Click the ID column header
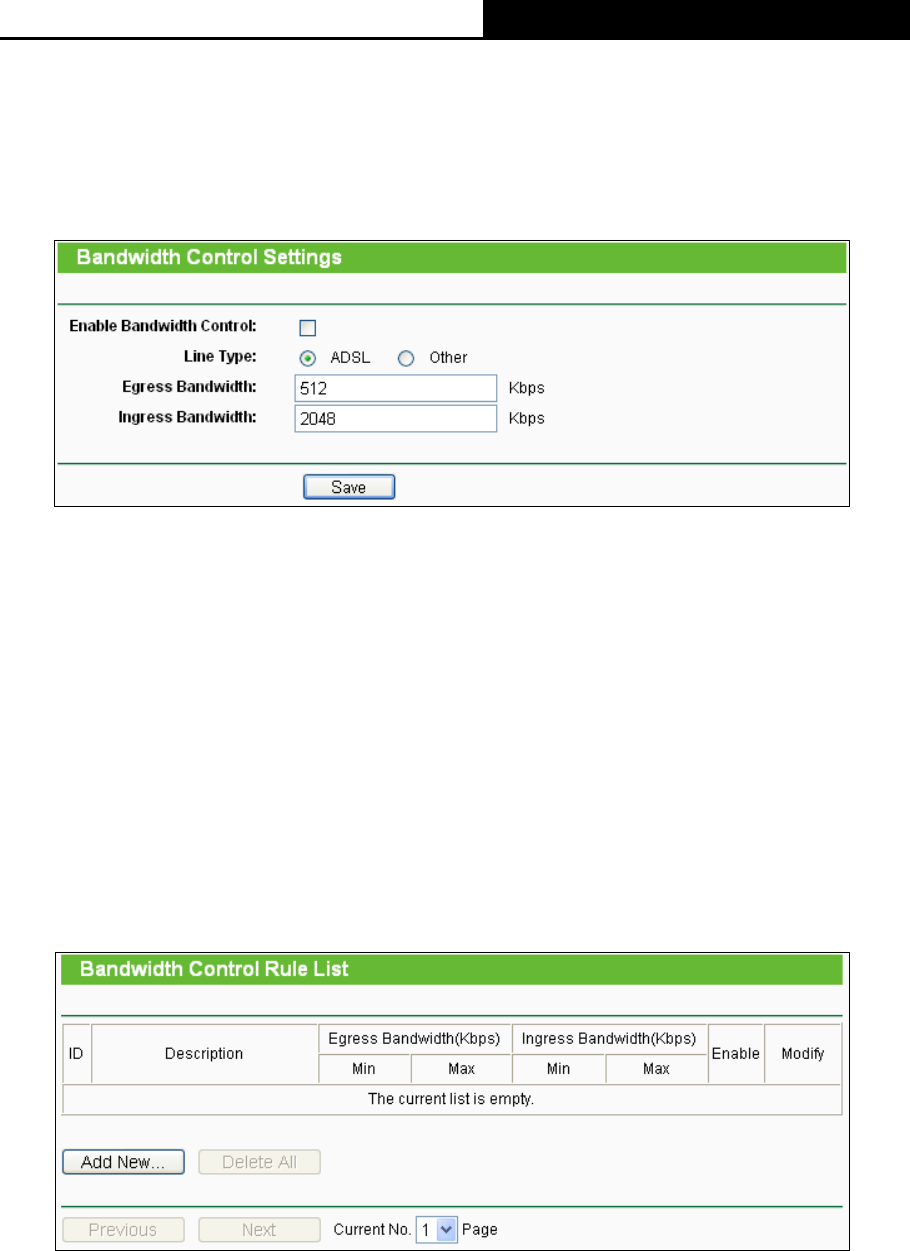 pos(77,1053)
